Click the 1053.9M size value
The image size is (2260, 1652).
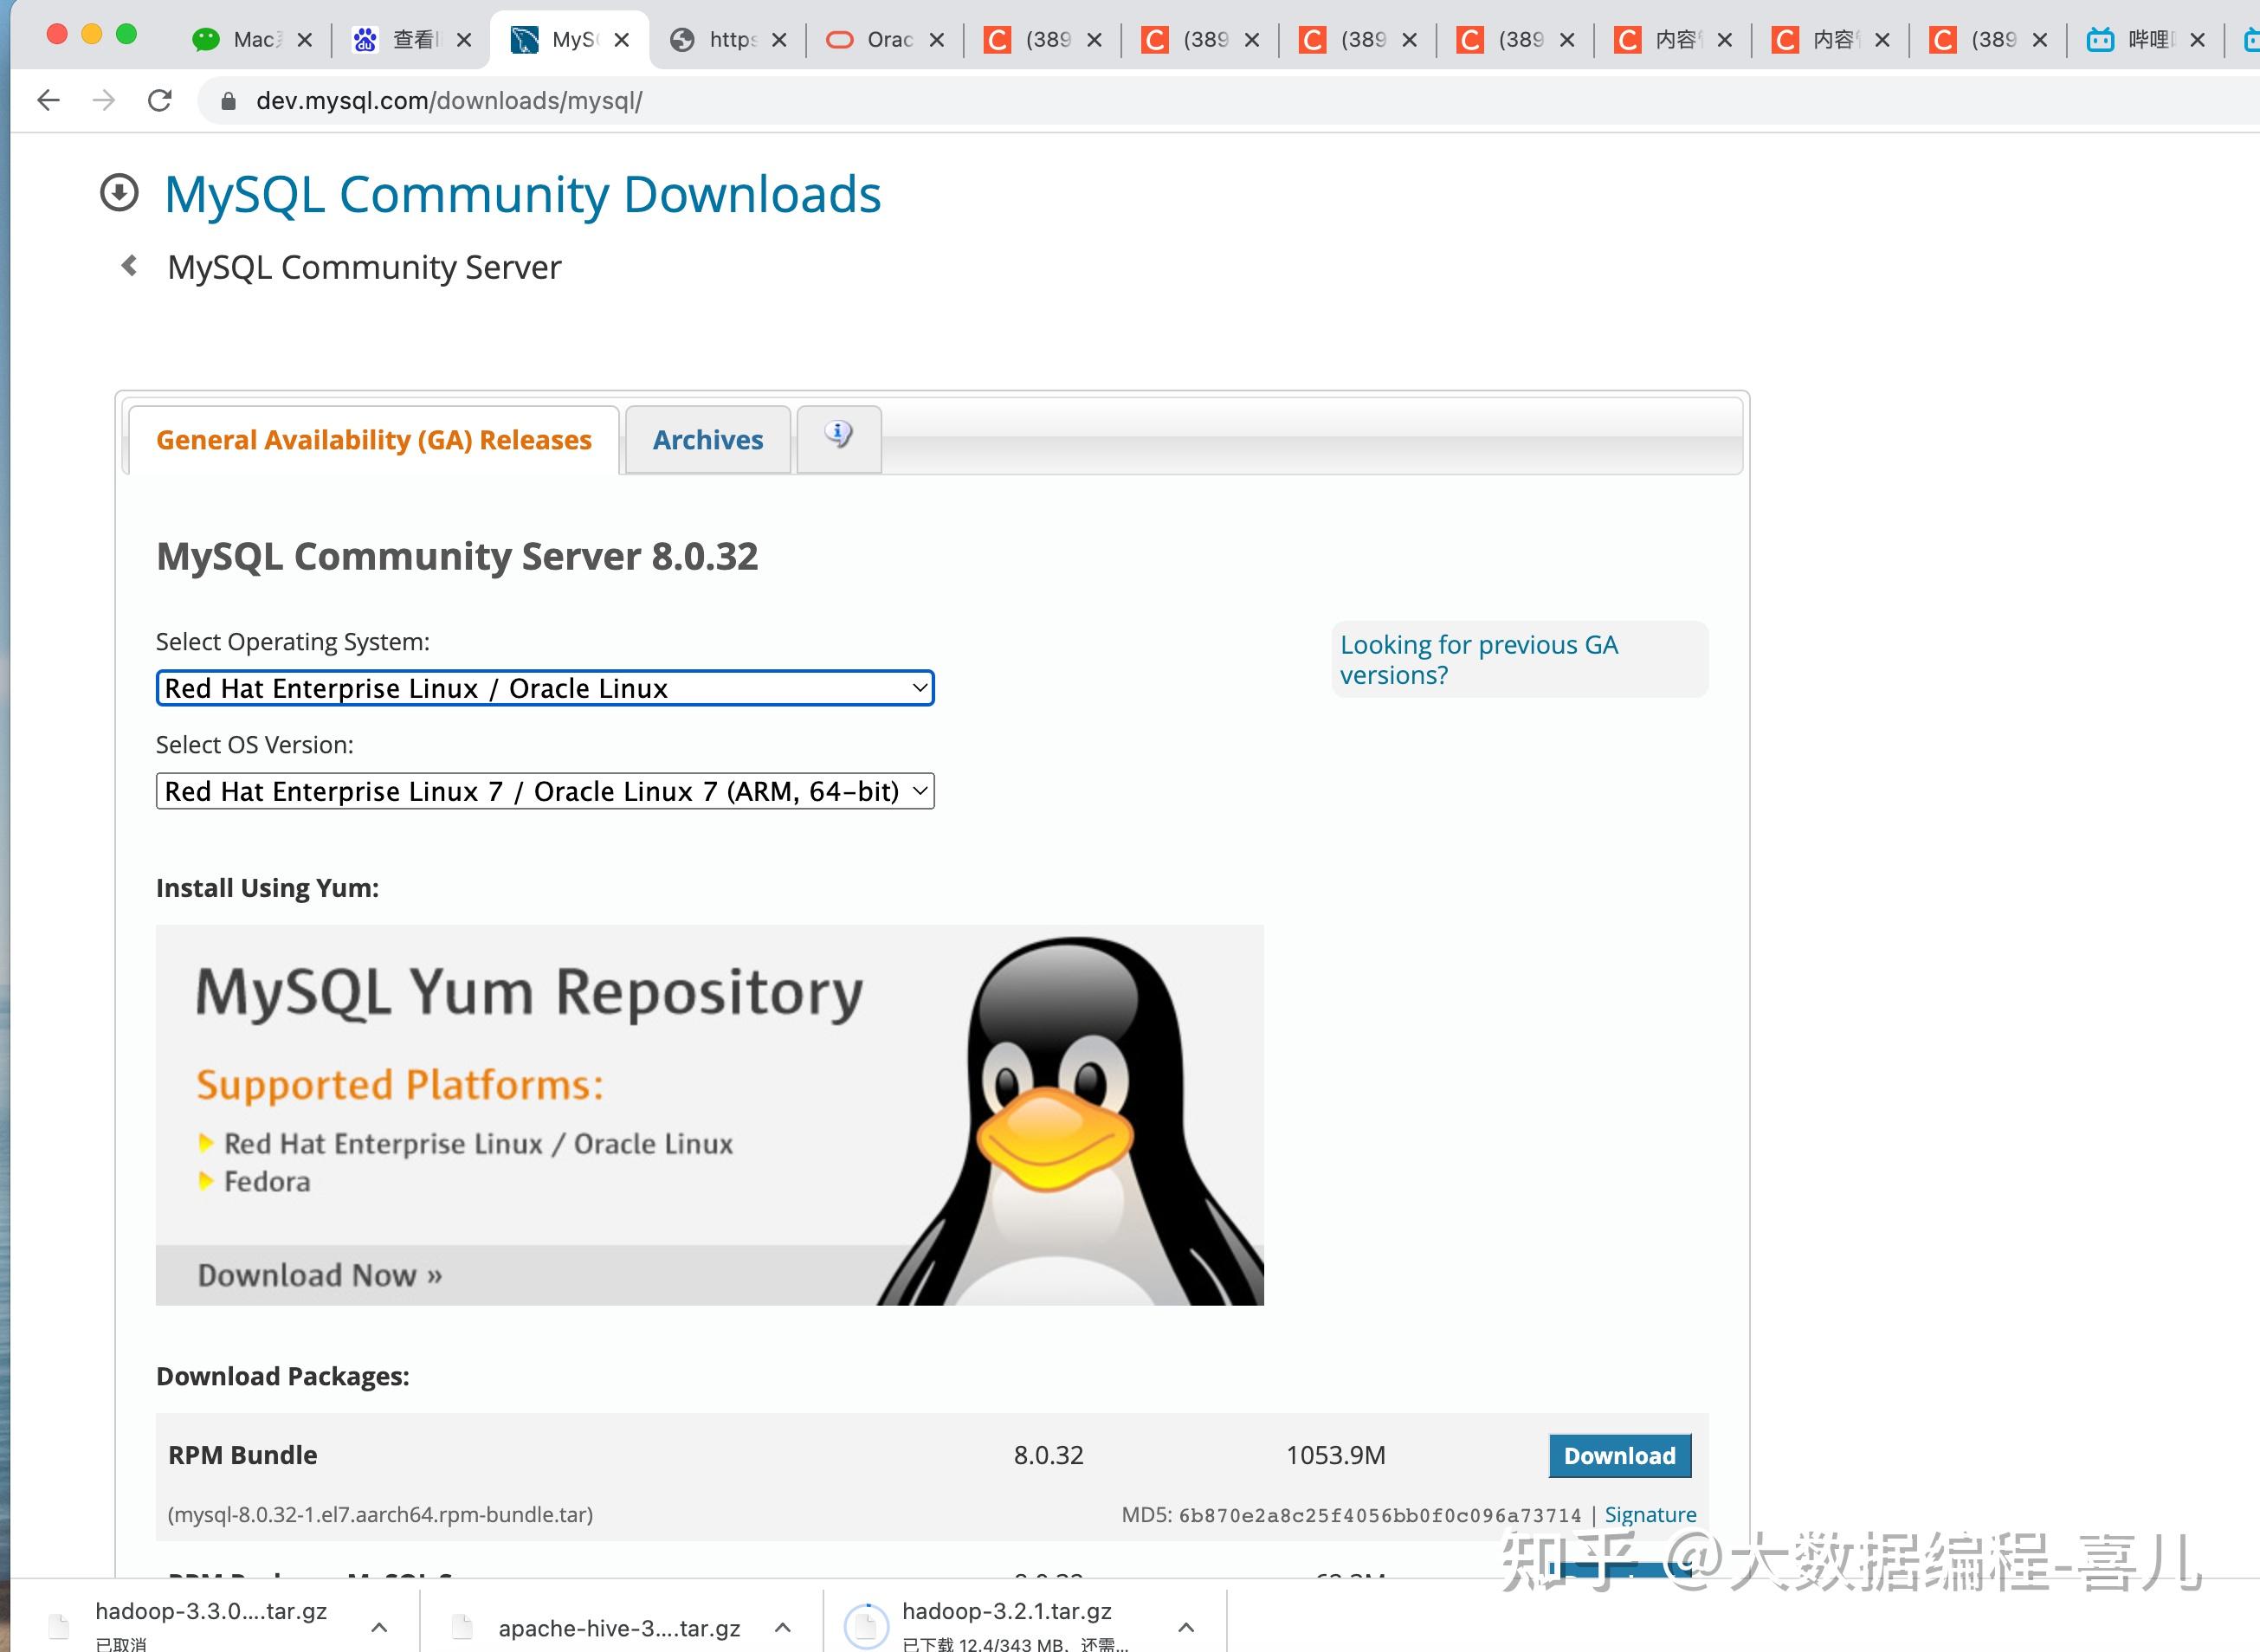tap(1336, 1455)
